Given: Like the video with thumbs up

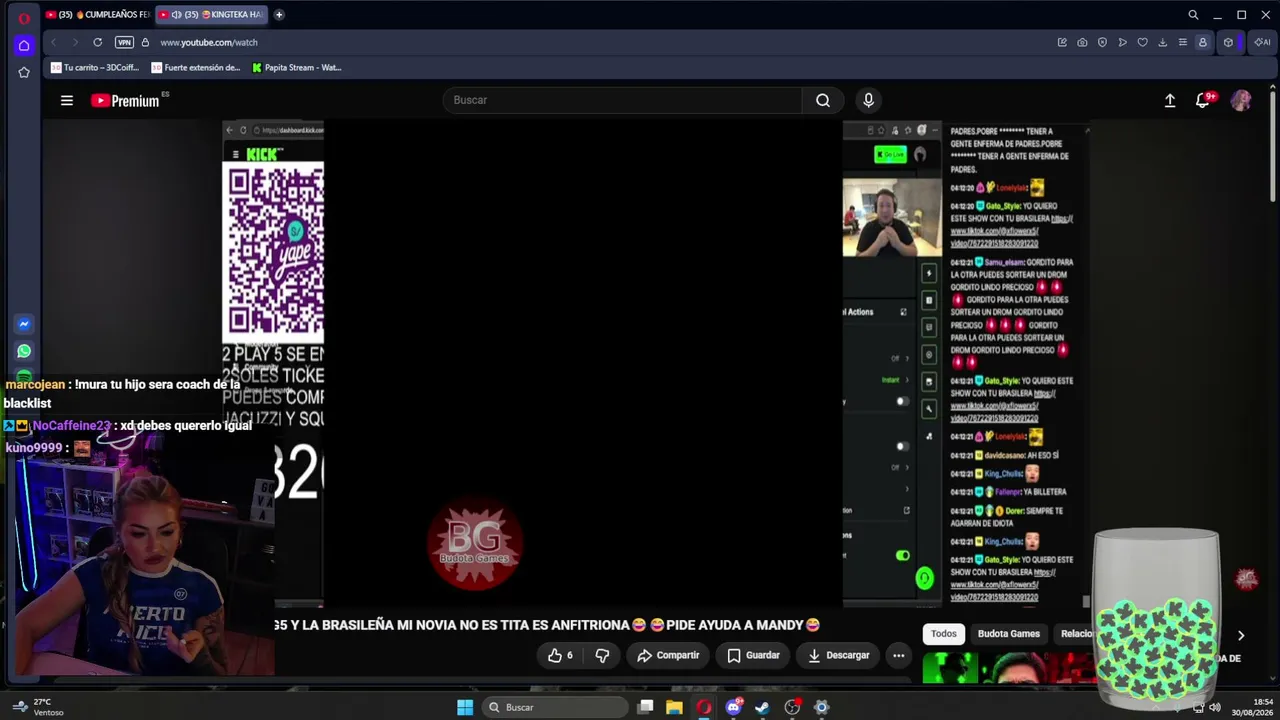Looking at the screenshot, I should [x=560, y=655].
